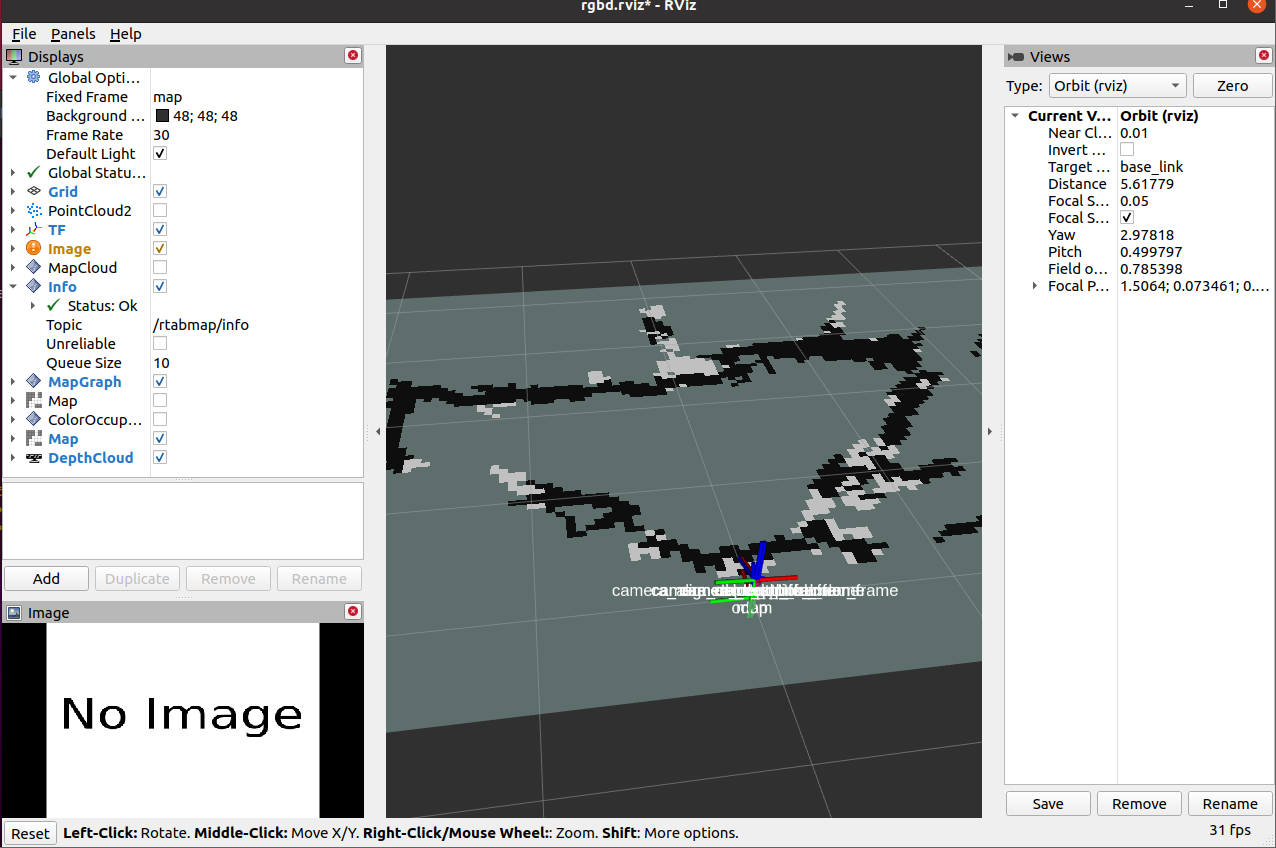The image size is (1276, 848).
Task: Click the Views panel header icon
Action: pyautogui.click(x=1017, y=56)
